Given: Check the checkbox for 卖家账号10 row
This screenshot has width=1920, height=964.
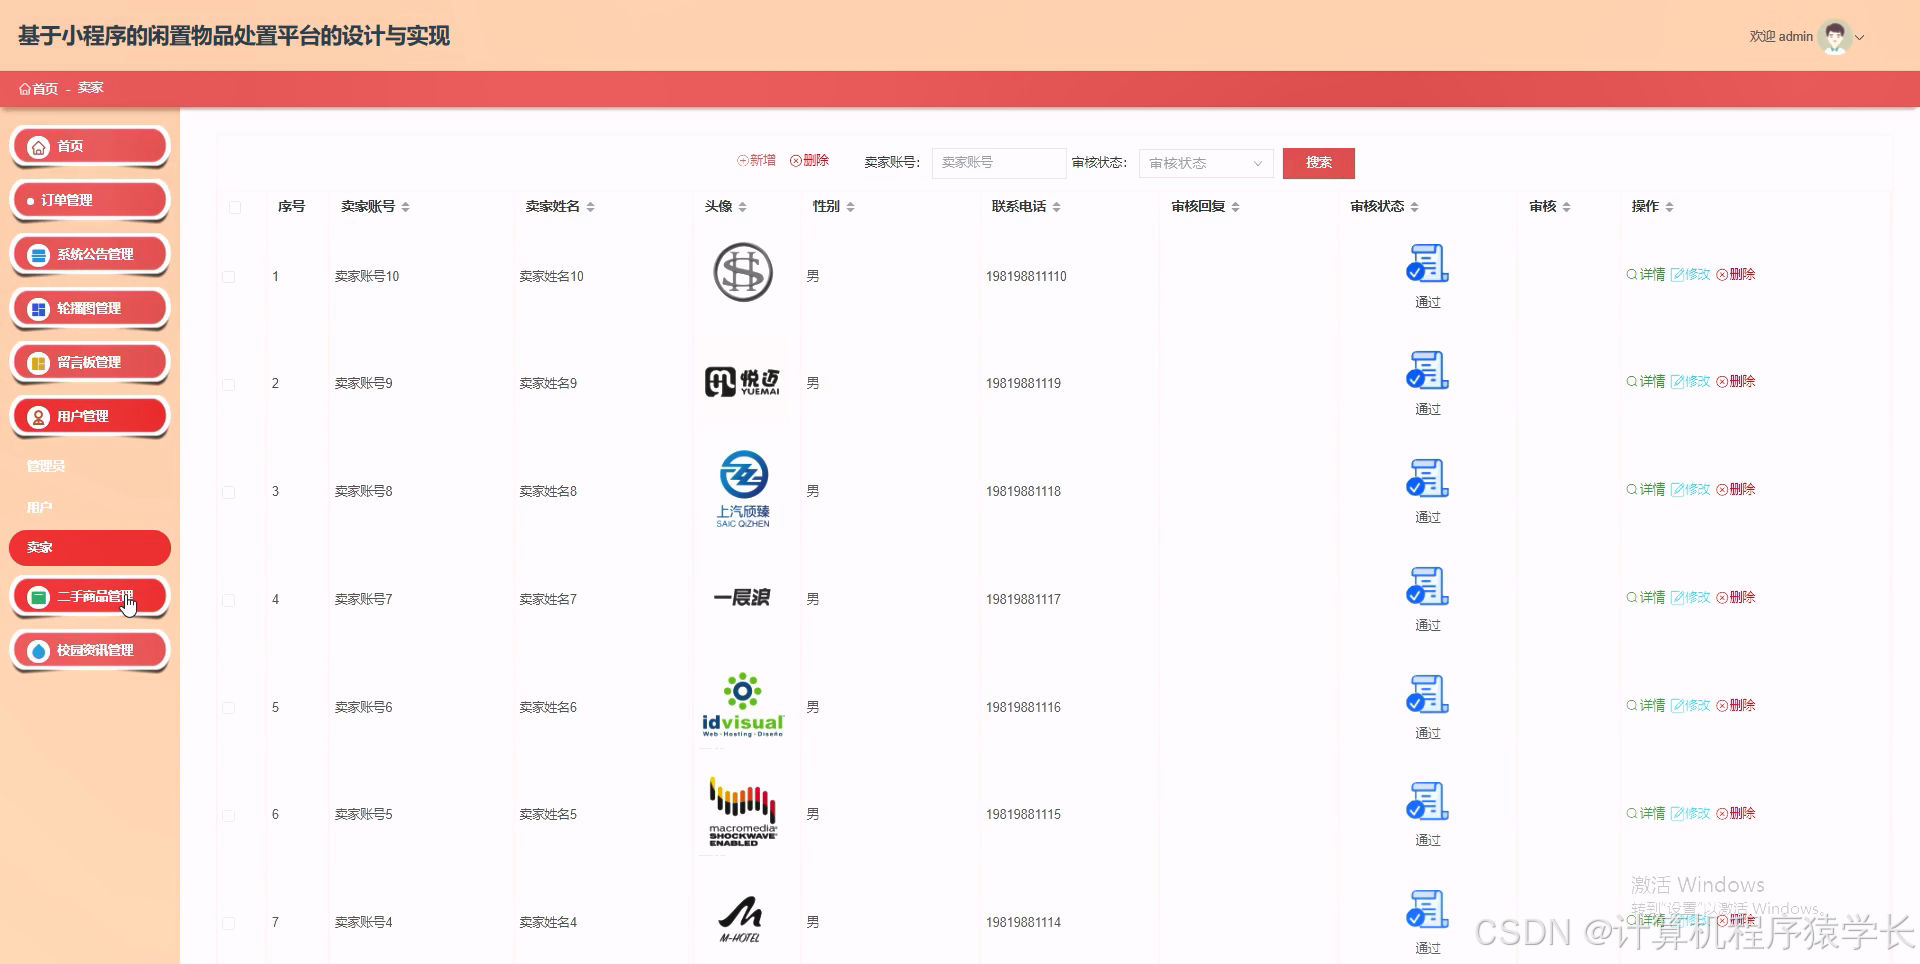Looking at the screenshot, I should (230, 276).
